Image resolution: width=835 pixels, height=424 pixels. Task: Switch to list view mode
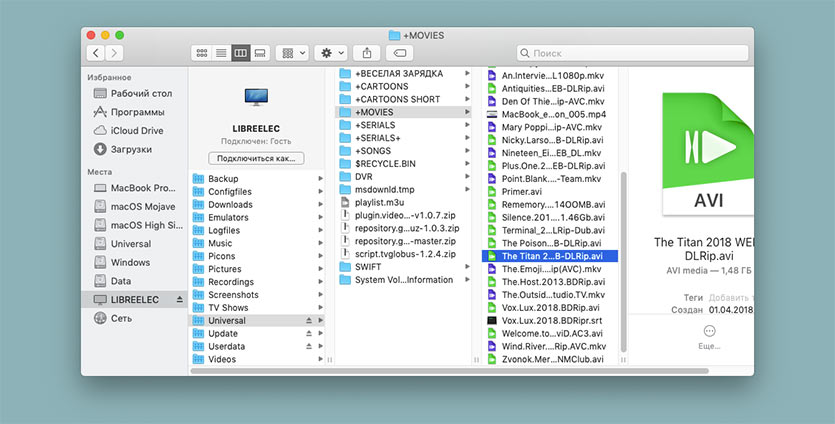coord(220,52)
